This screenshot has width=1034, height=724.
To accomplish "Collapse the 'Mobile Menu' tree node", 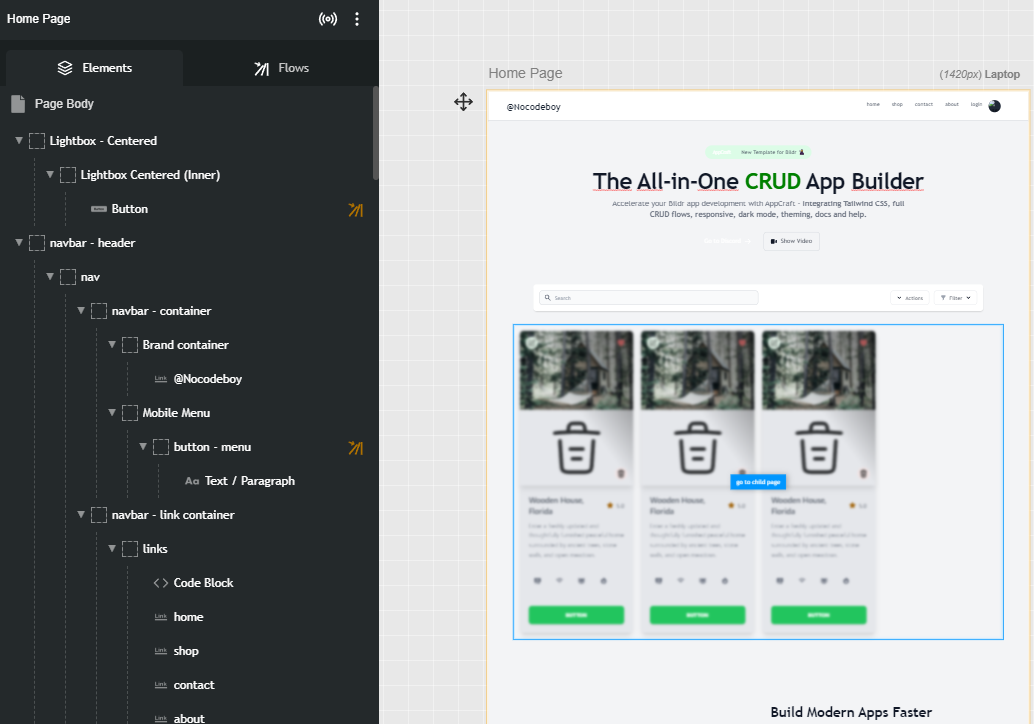I will (x=112, y=412).
